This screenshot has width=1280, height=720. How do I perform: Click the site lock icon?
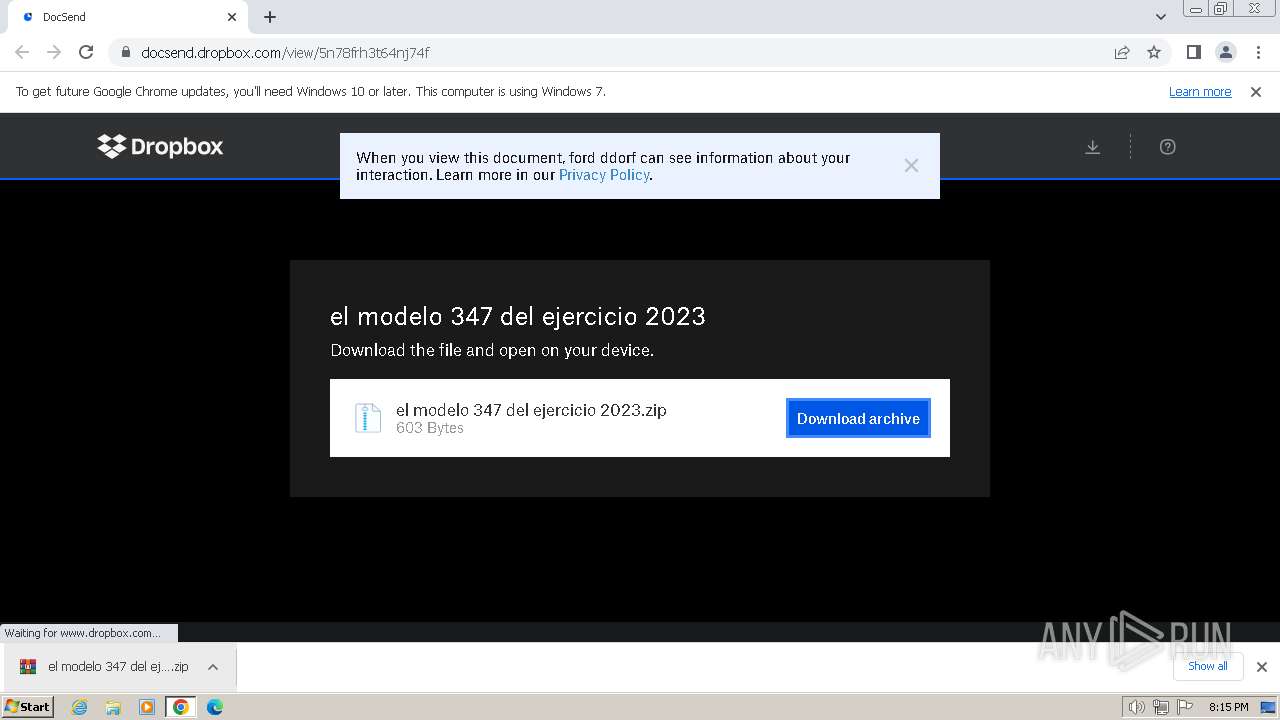pyautogui.click(x=126, y=52)
